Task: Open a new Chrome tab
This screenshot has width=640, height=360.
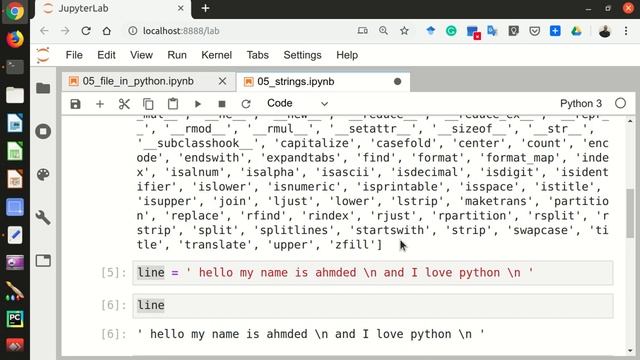Action: [205, 8]
